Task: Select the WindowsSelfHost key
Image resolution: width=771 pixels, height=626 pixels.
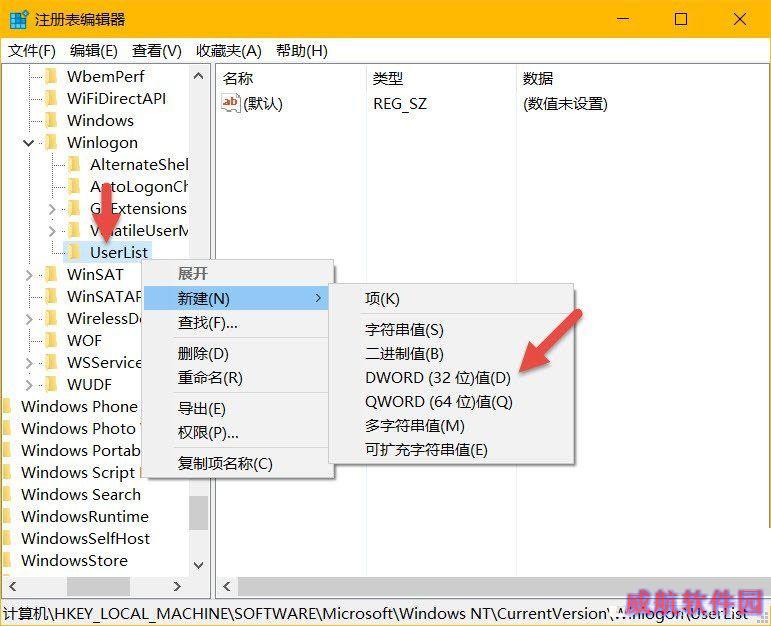Action: coord(86,538)
